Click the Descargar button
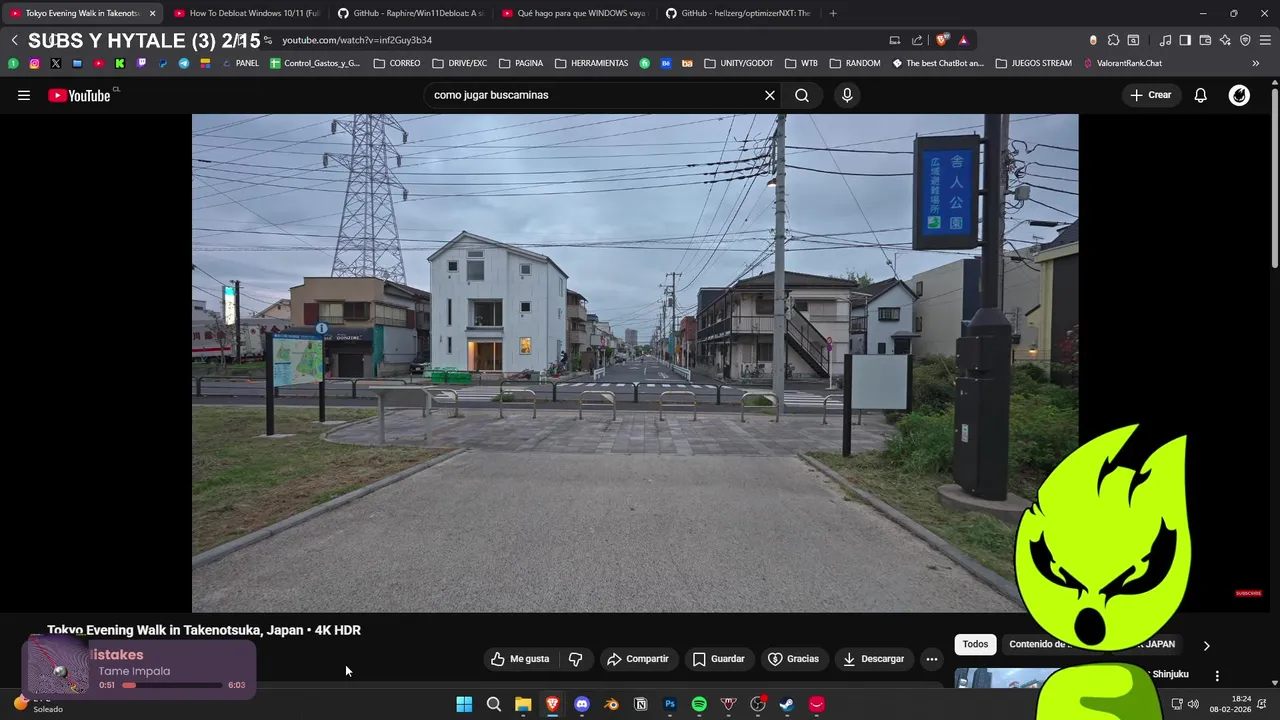This screenshot has width=1280, height=720. [874, 659]
